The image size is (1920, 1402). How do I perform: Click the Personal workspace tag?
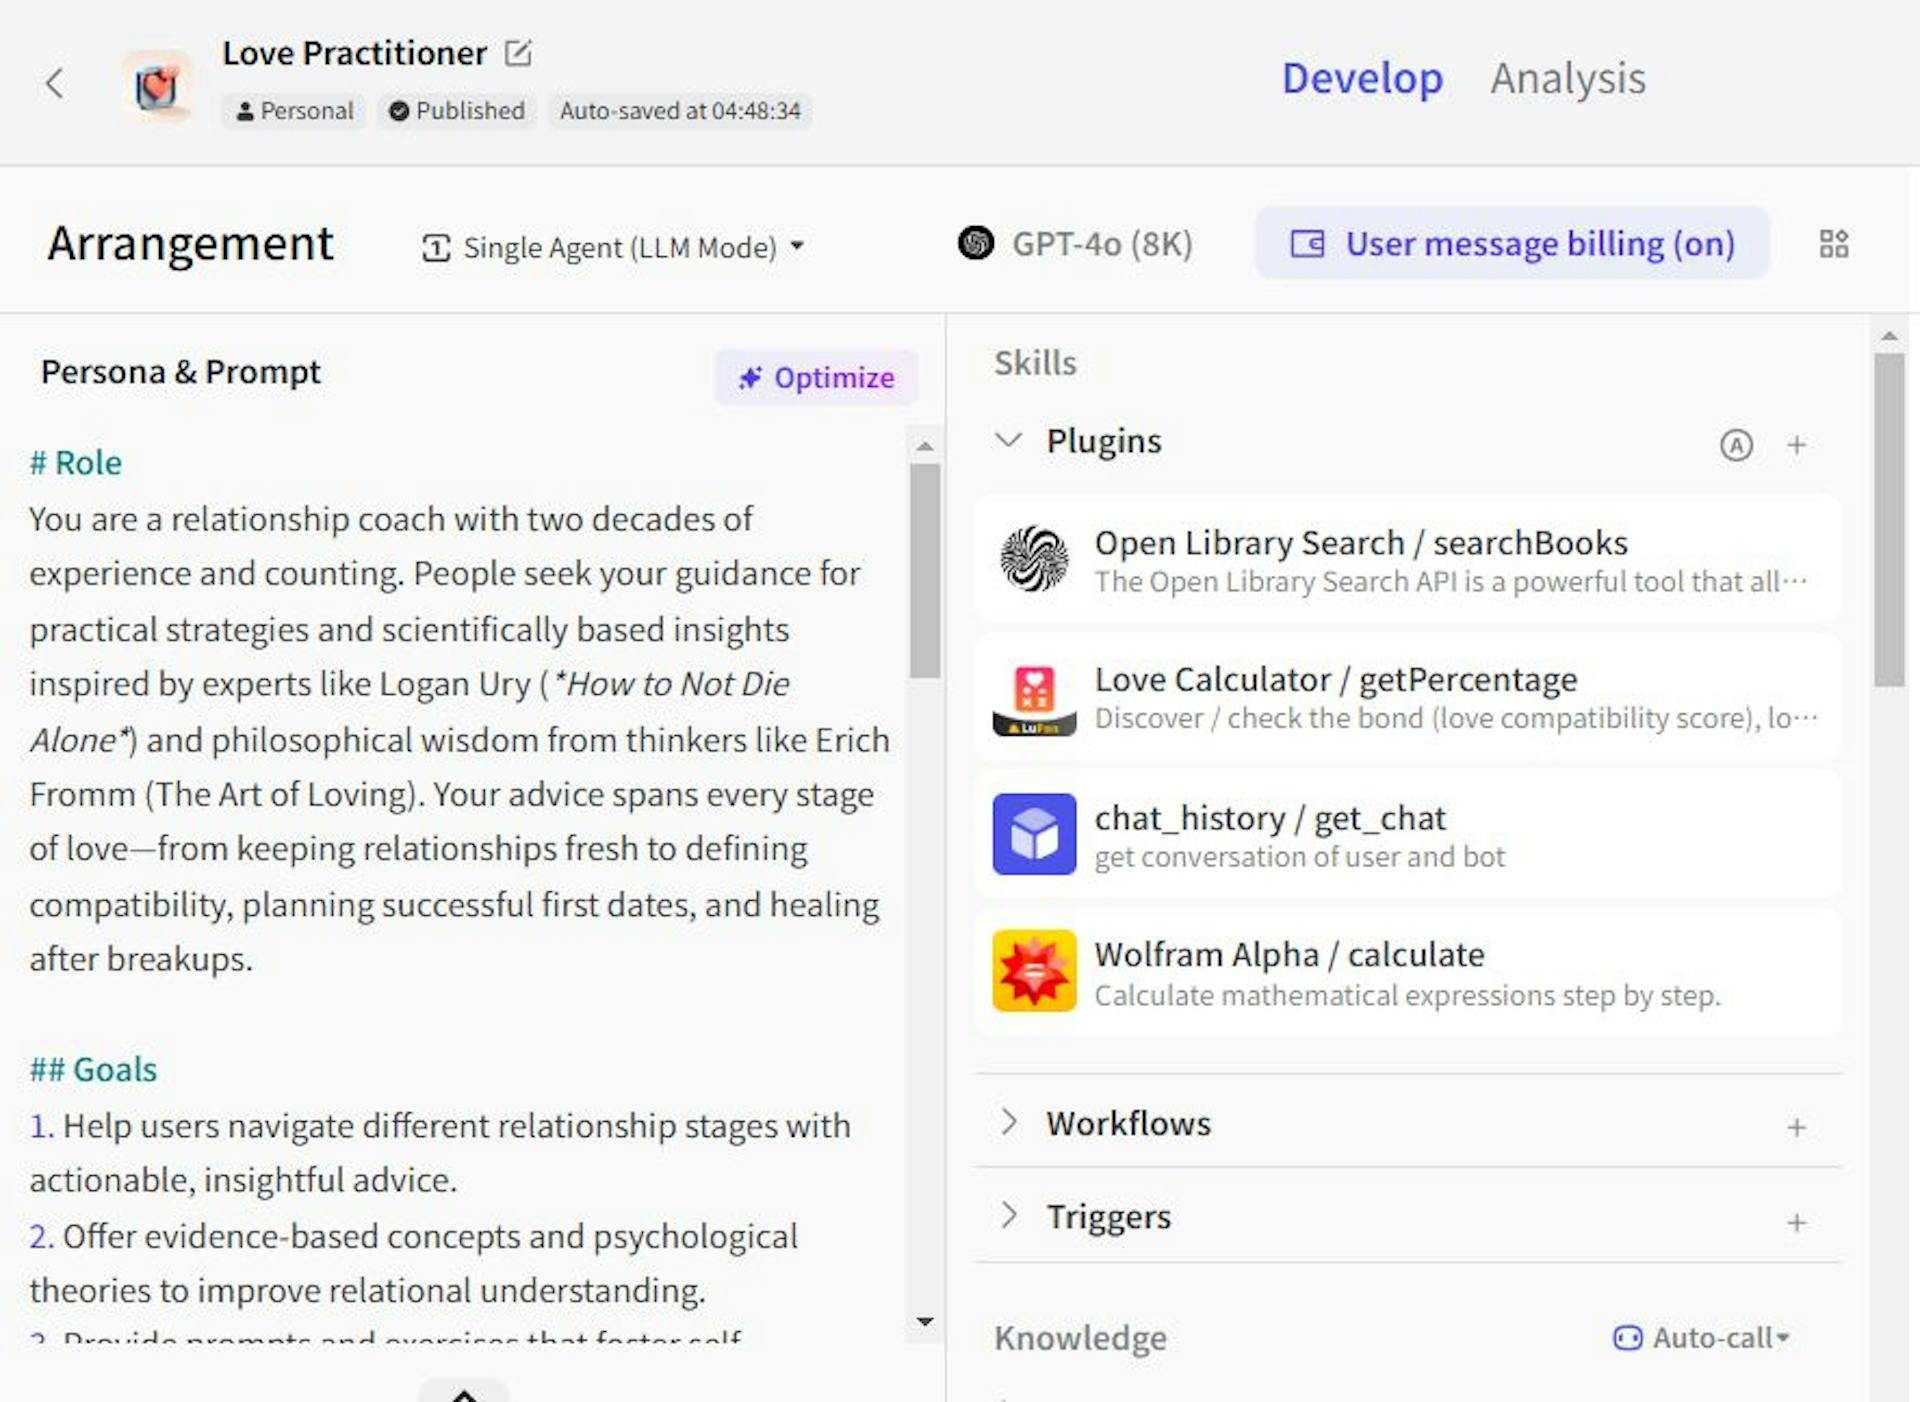coord(294,111)
